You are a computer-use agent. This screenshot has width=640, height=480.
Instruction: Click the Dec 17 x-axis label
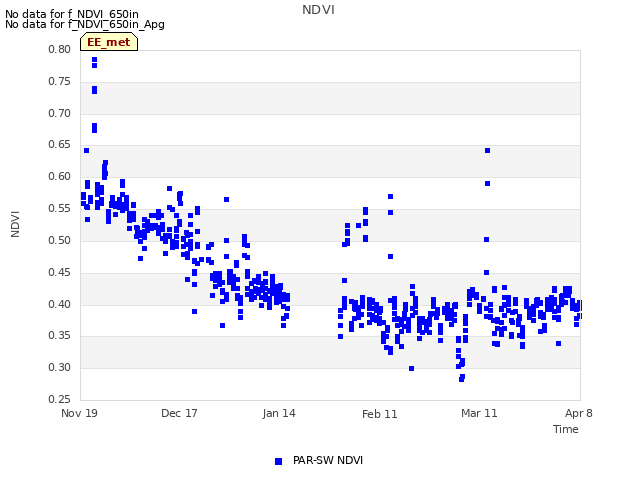179,413
